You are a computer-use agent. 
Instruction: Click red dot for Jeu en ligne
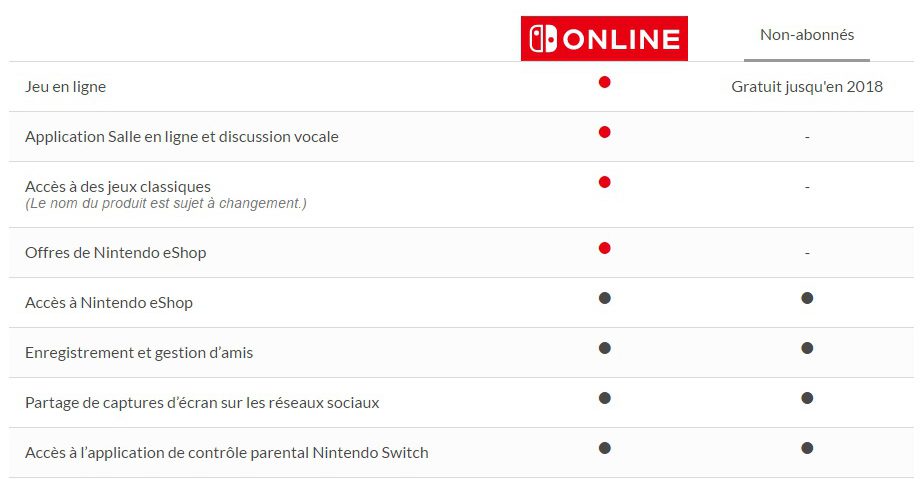(x=604, y=82)
